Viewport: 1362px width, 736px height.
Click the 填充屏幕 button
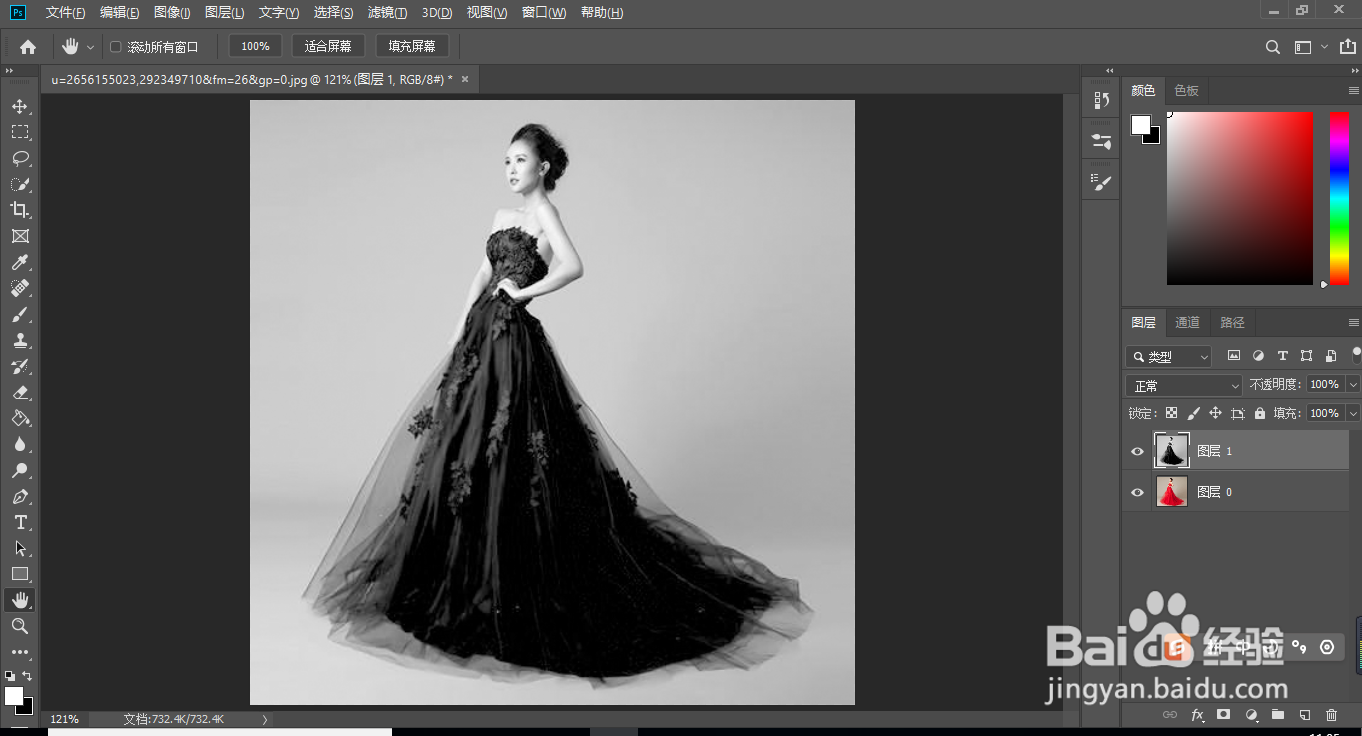click(413, 46)
